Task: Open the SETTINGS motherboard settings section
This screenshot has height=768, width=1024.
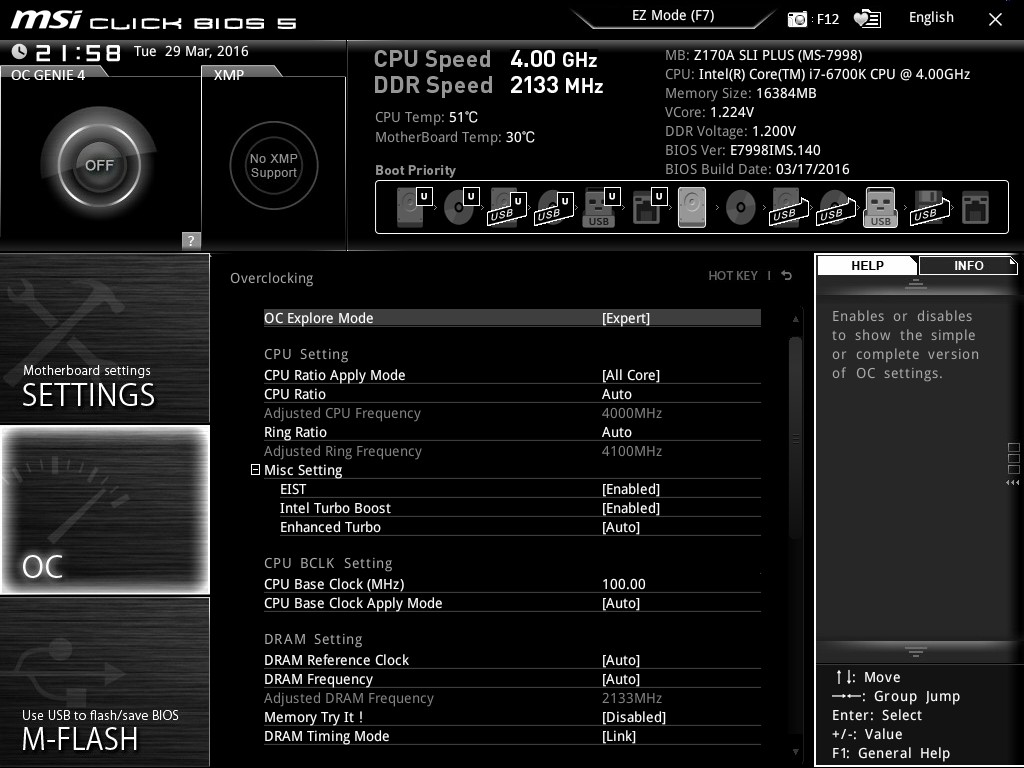Action: [x=104, y=338]
